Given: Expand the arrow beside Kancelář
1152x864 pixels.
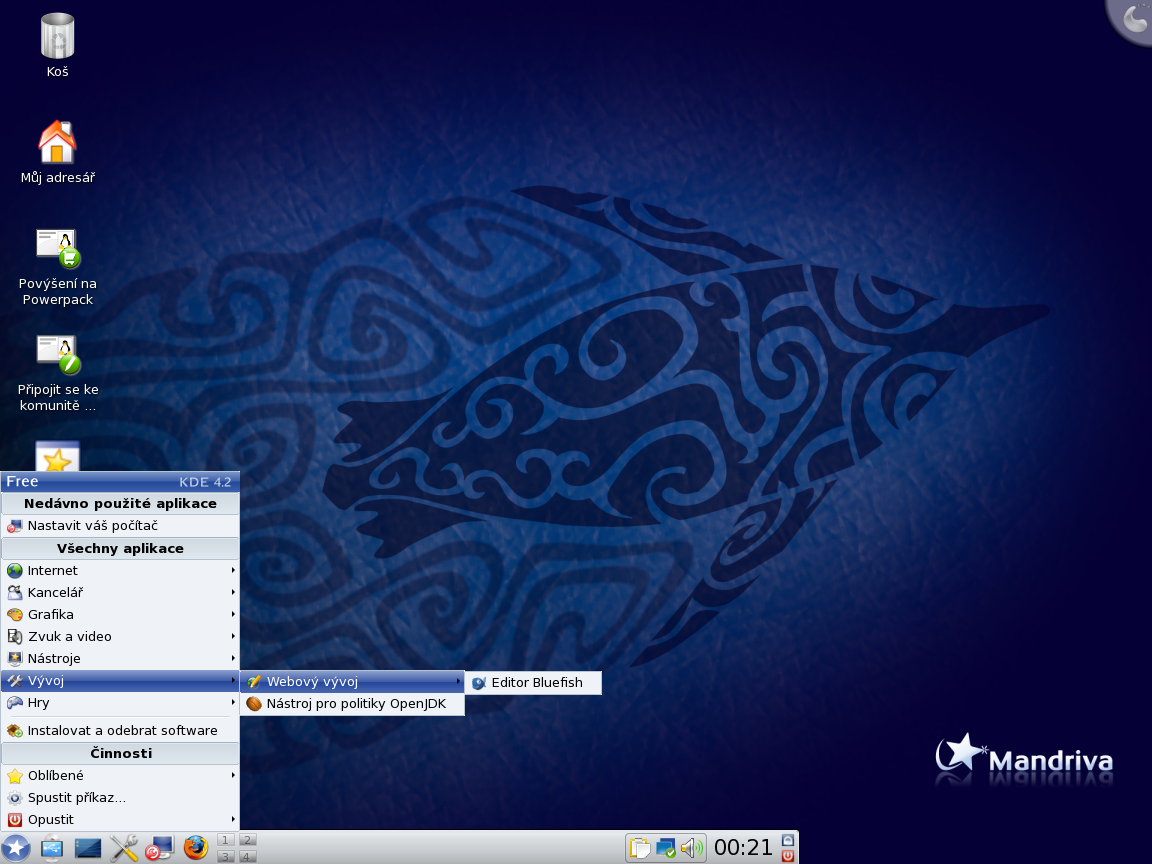Looking at the screenshot, I should [233, 592].
